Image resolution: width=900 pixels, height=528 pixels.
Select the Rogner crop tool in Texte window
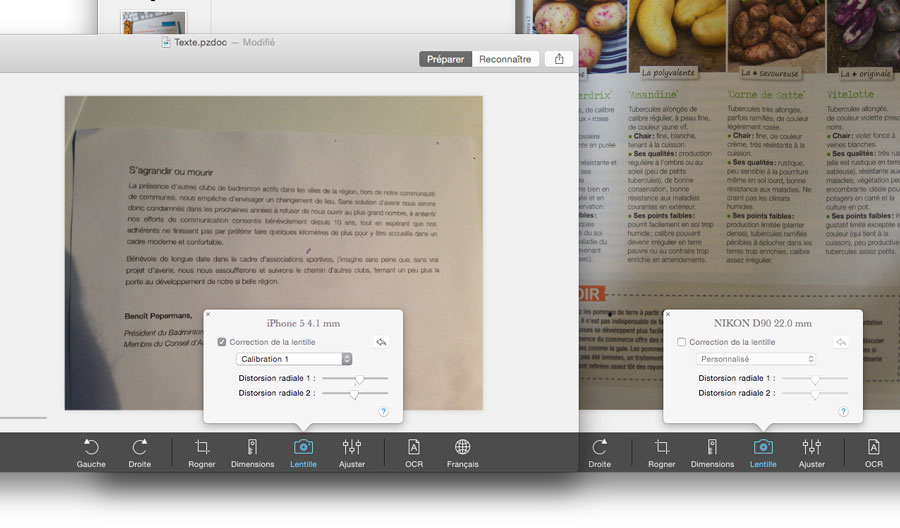pos(201,453)
